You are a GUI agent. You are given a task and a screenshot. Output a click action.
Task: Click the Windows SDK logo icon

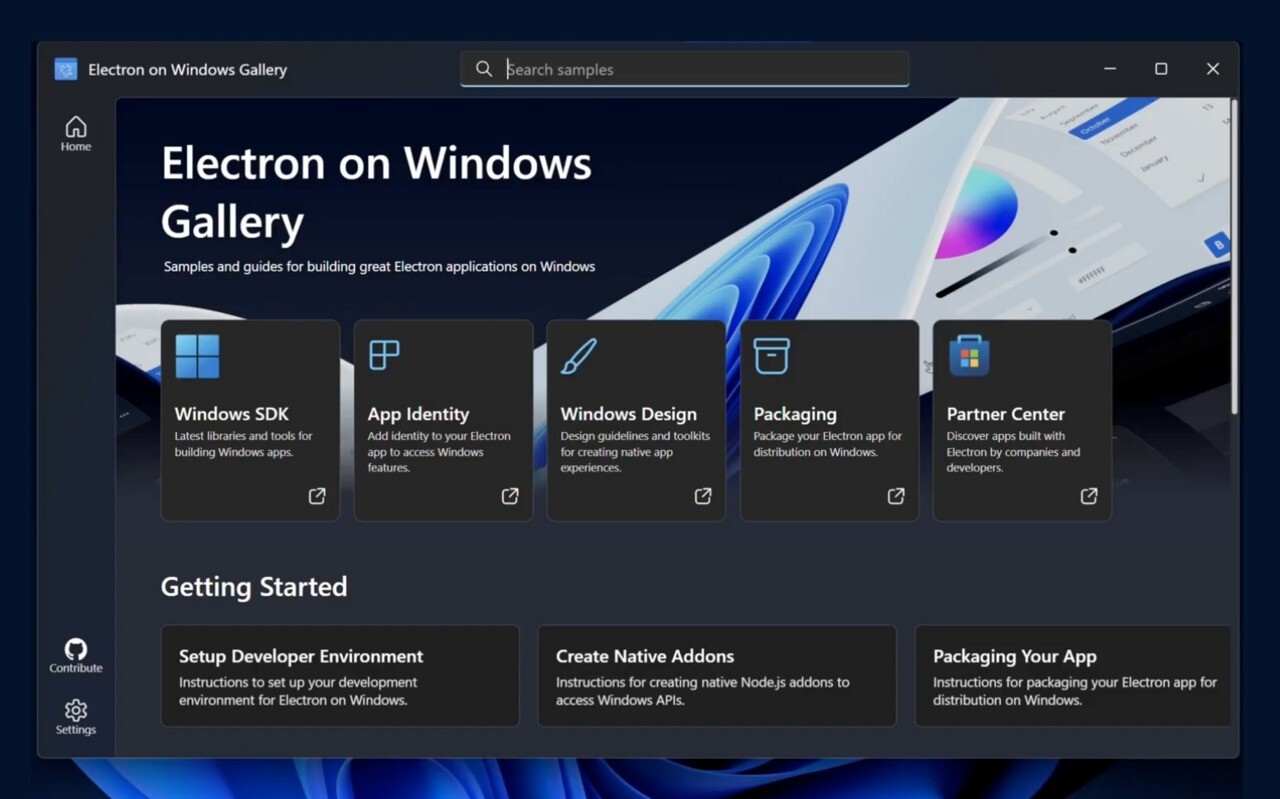click(x=197, y=356)
